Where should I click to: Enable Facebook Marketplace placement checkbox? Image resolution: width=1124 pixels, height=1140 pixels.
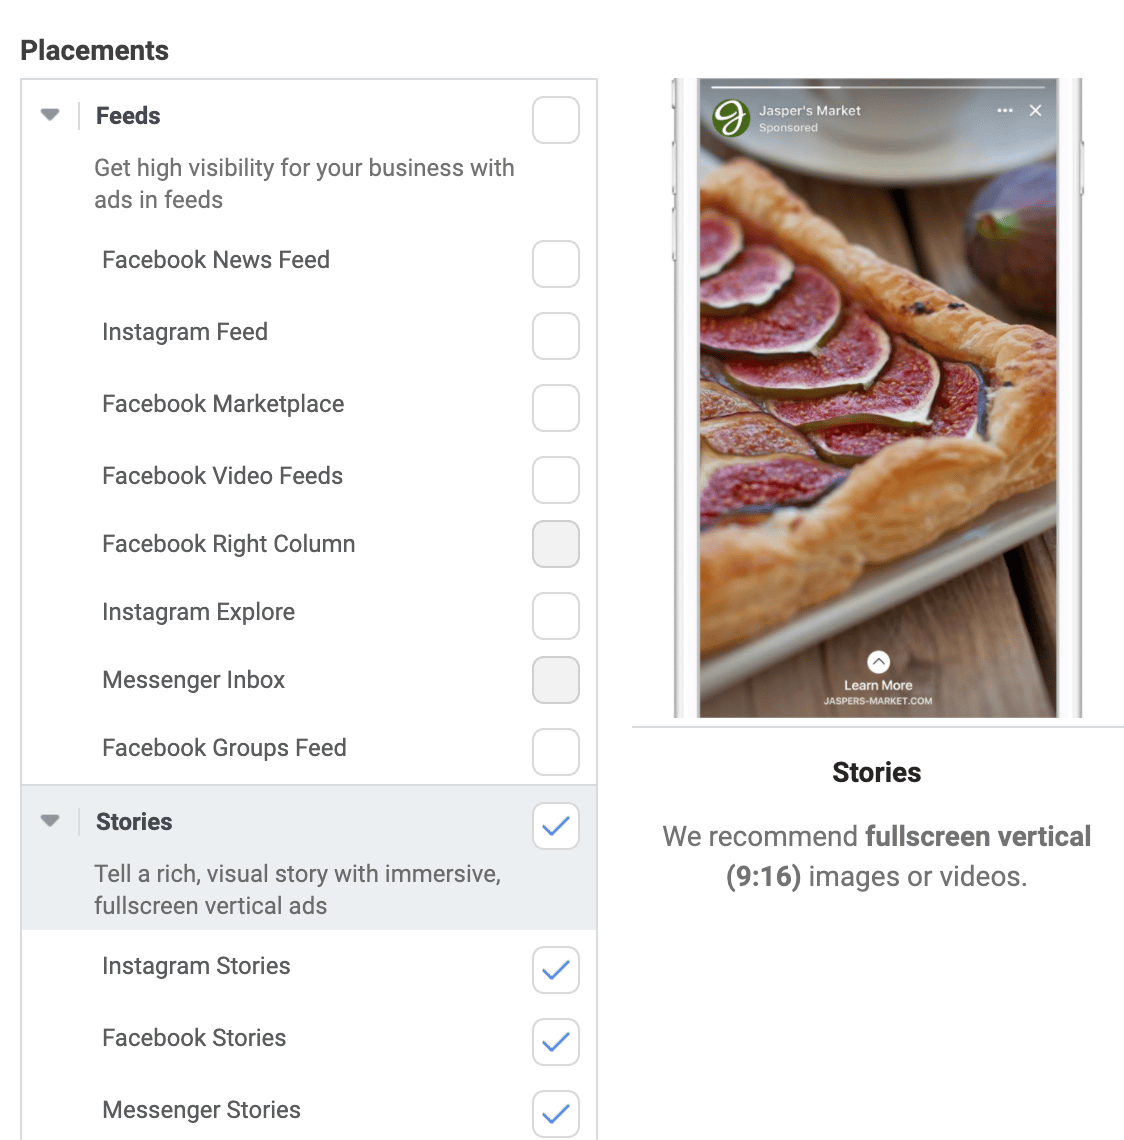[555, 408]
